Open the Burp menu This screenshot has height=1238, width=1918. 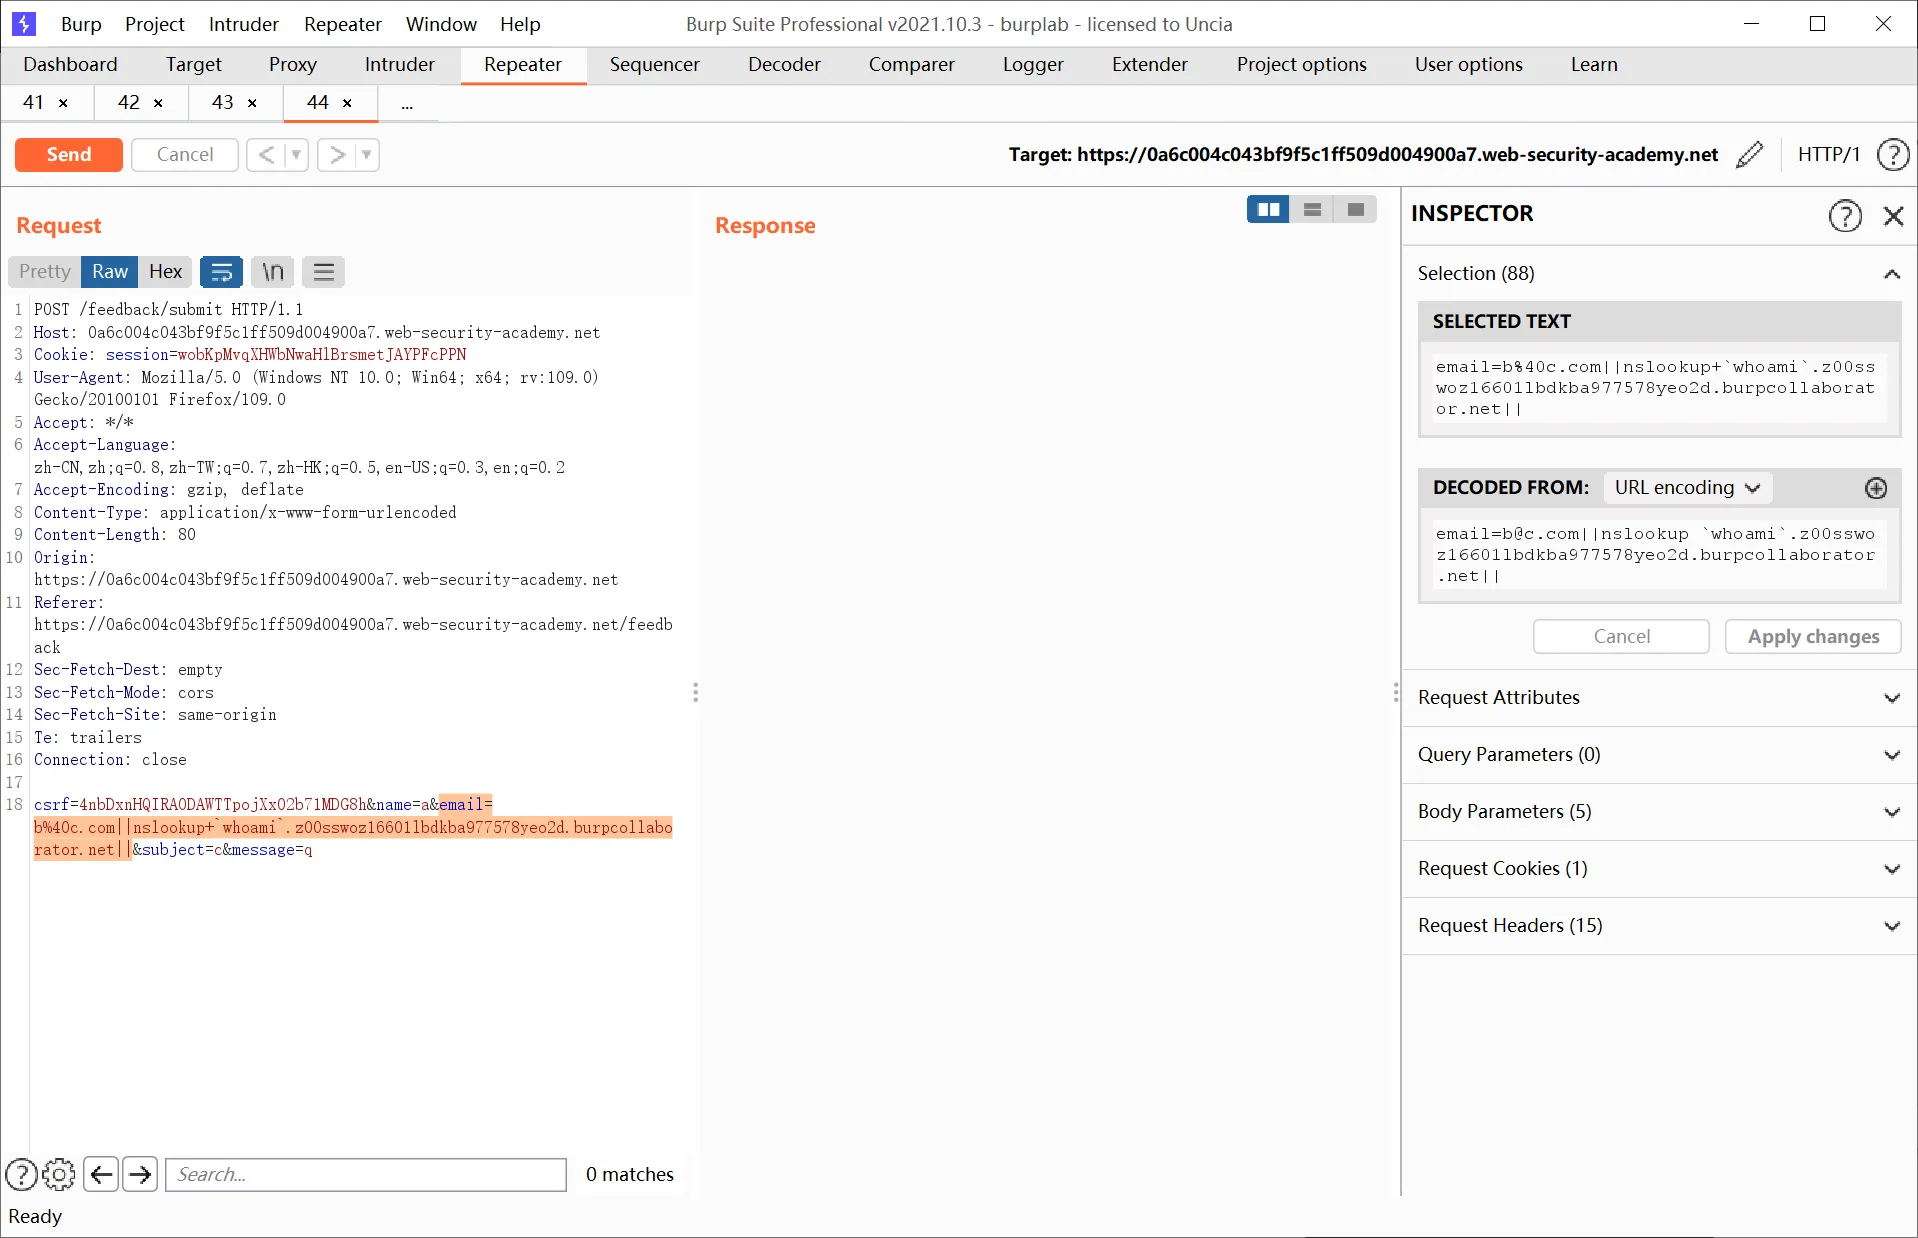pos(81,24)
